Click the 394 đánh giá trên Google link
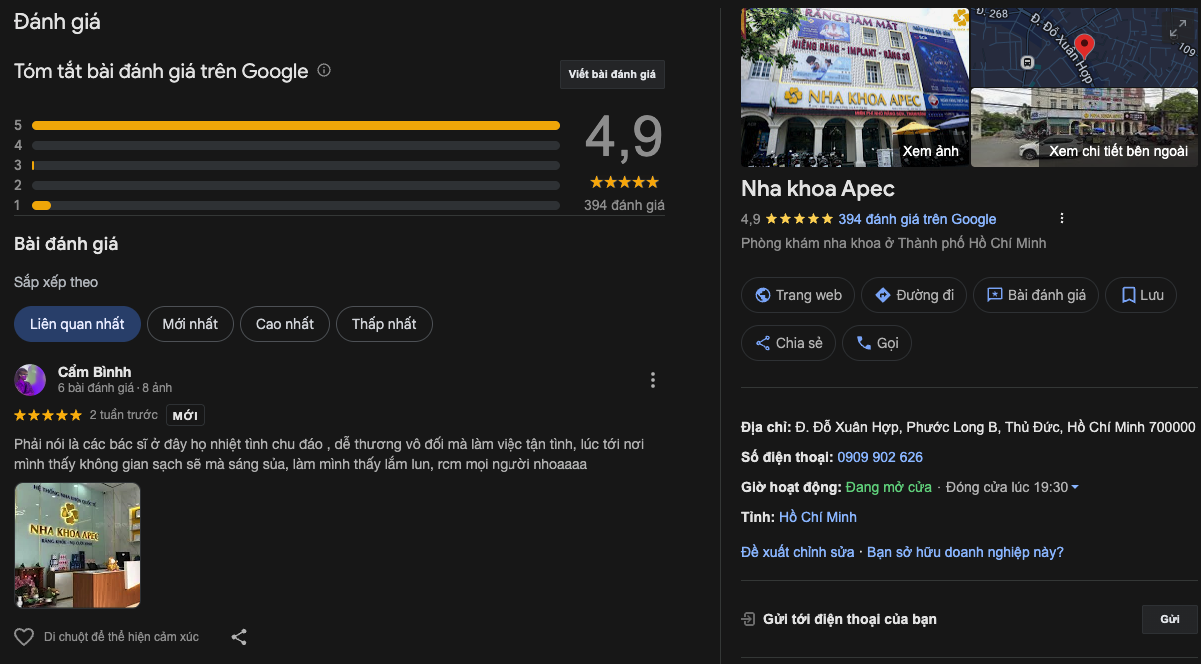Screen dimensions: 1201x664 [x=917, y=219]
